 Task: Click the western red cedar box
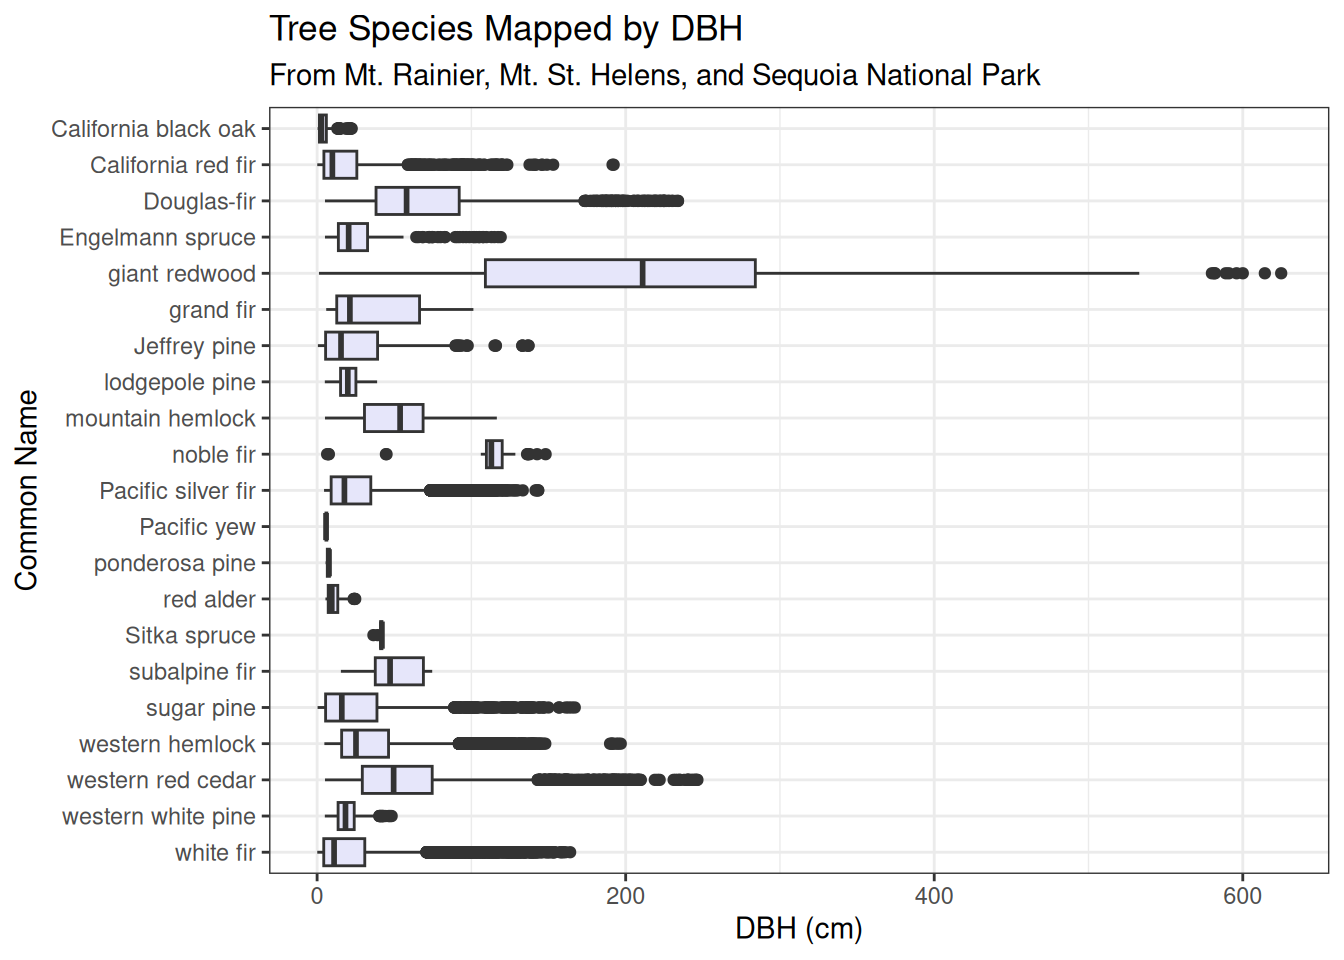click(397, 780)
